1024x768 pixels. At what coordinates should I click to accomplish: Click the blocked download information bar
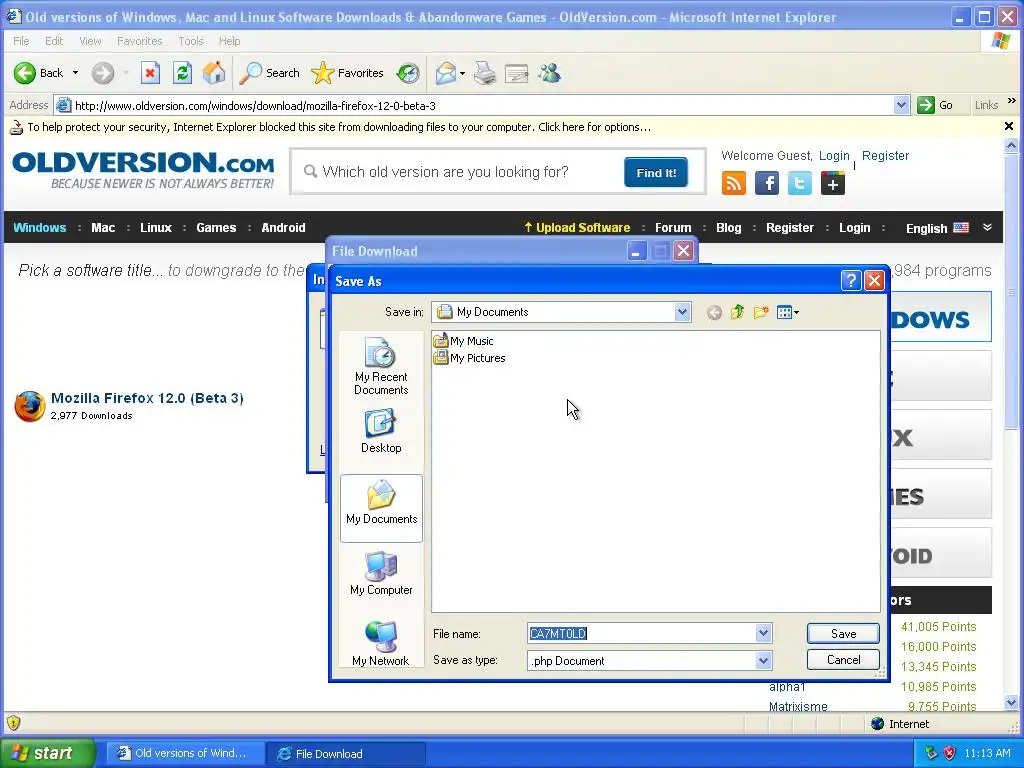click(x=503, y=127)
